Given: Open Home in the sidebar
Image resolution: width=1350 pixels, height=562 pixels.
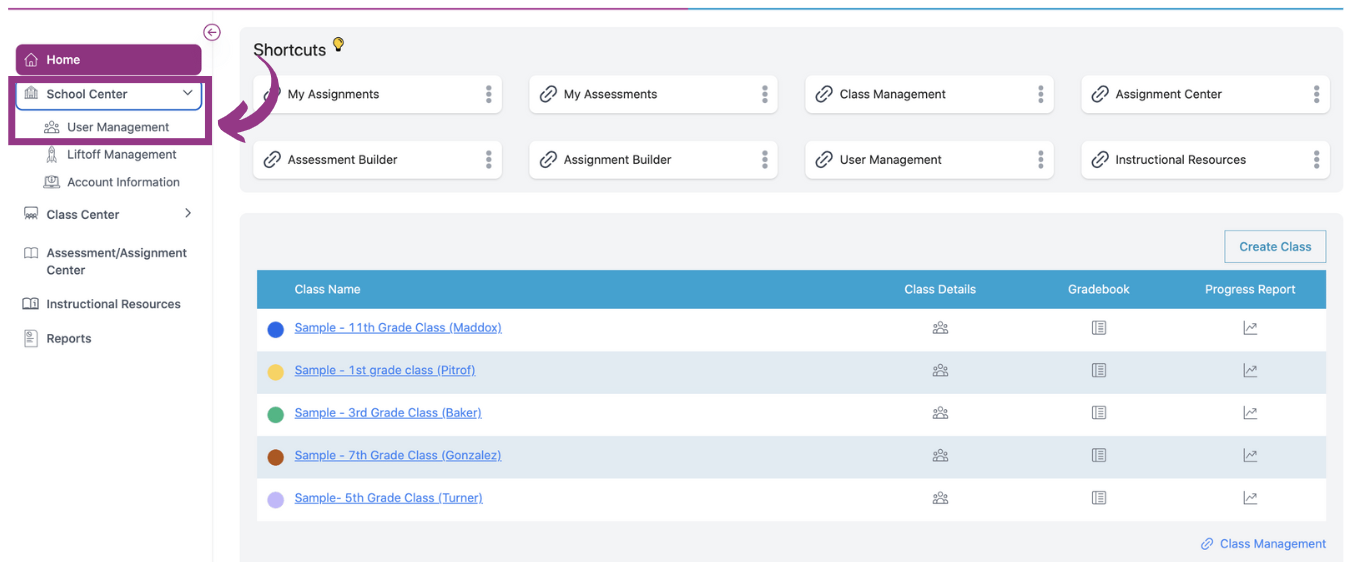Looking at the screenshot, I should (108, 60).
